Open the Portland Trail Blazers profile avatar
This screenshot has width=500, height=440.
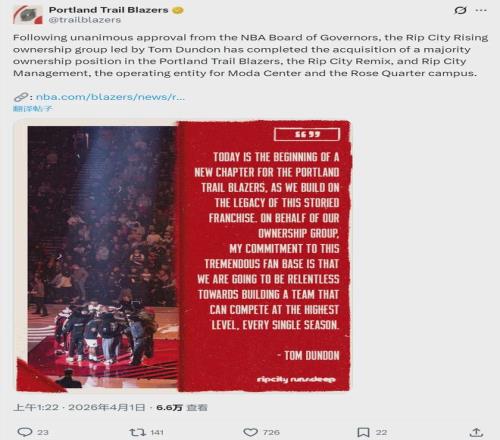(x=28, y=14)
